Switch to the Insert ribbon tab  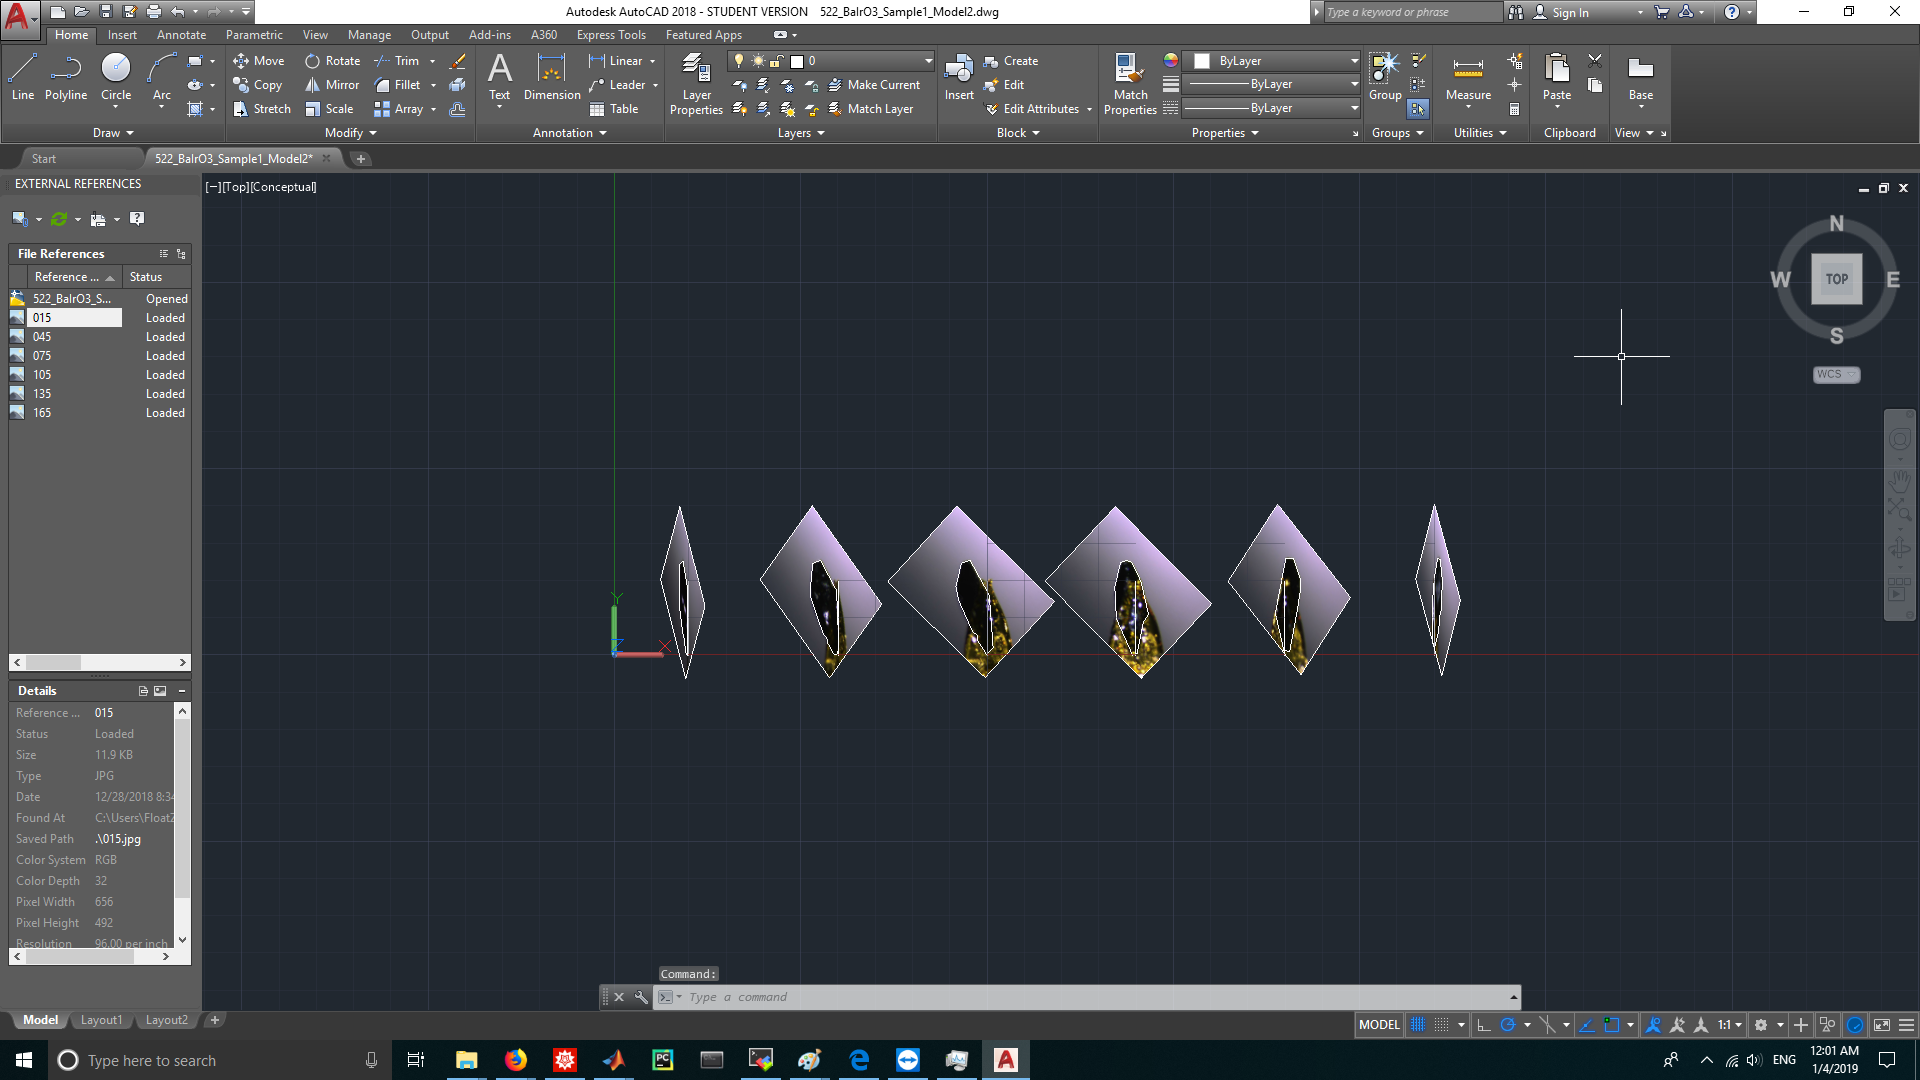[x=122, y=35]
